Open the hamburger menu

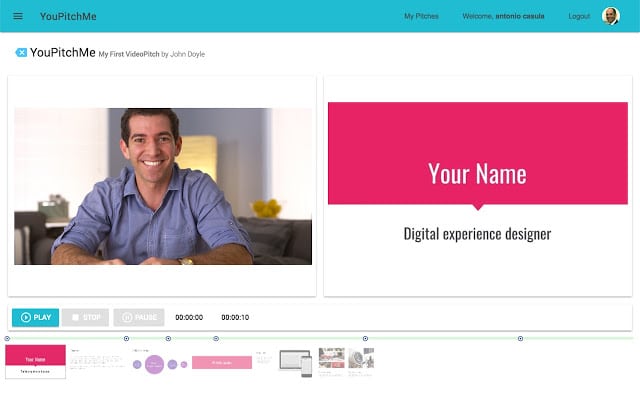coord(17,16)
